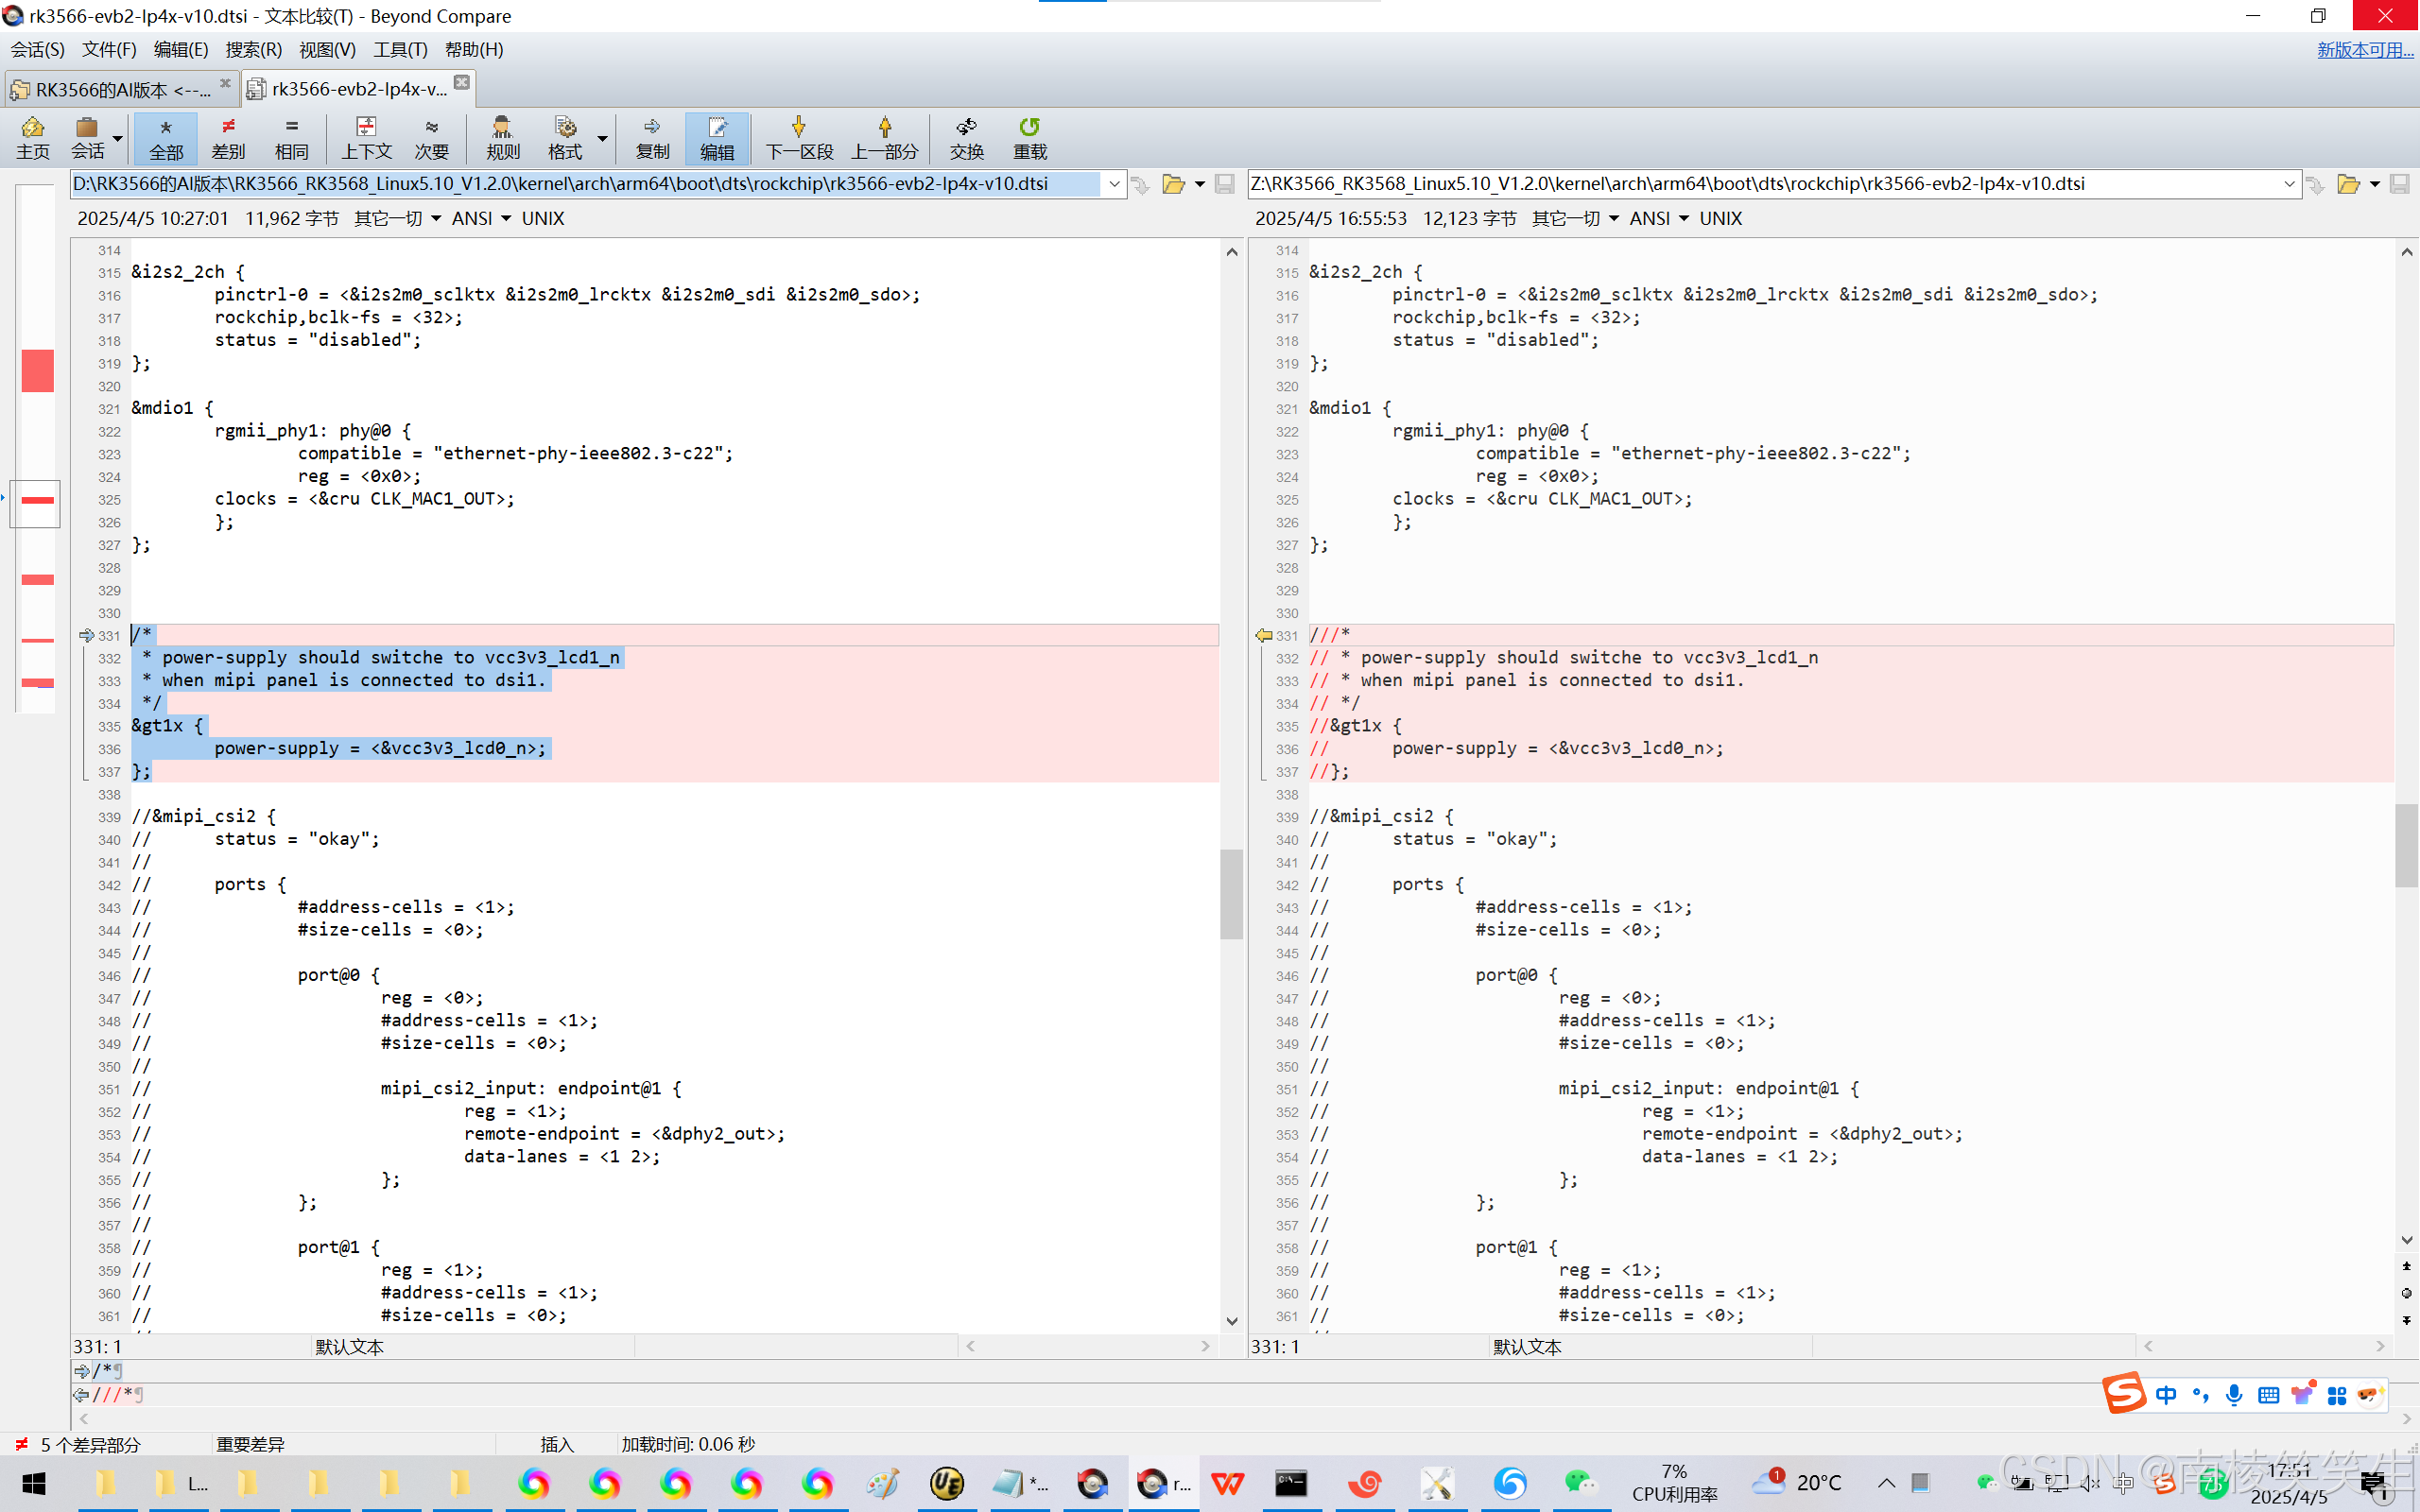Viewport: 2420px width, 1512px height.
Task: Toggle Show Differences (差别) filter
Action: (x=228, y=137)
